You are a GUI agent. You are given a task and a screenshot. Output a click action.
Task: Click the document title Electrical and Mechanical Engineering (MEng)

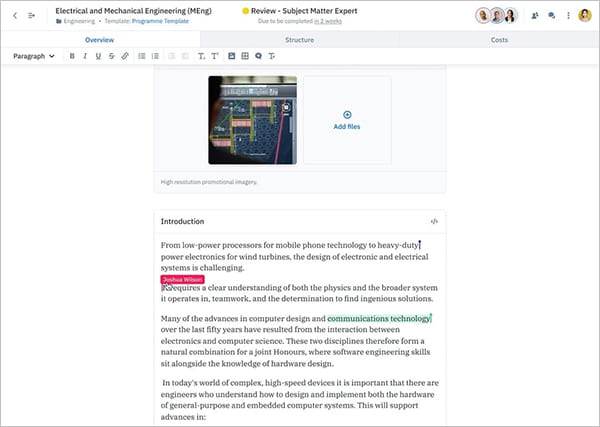point(134,11)
